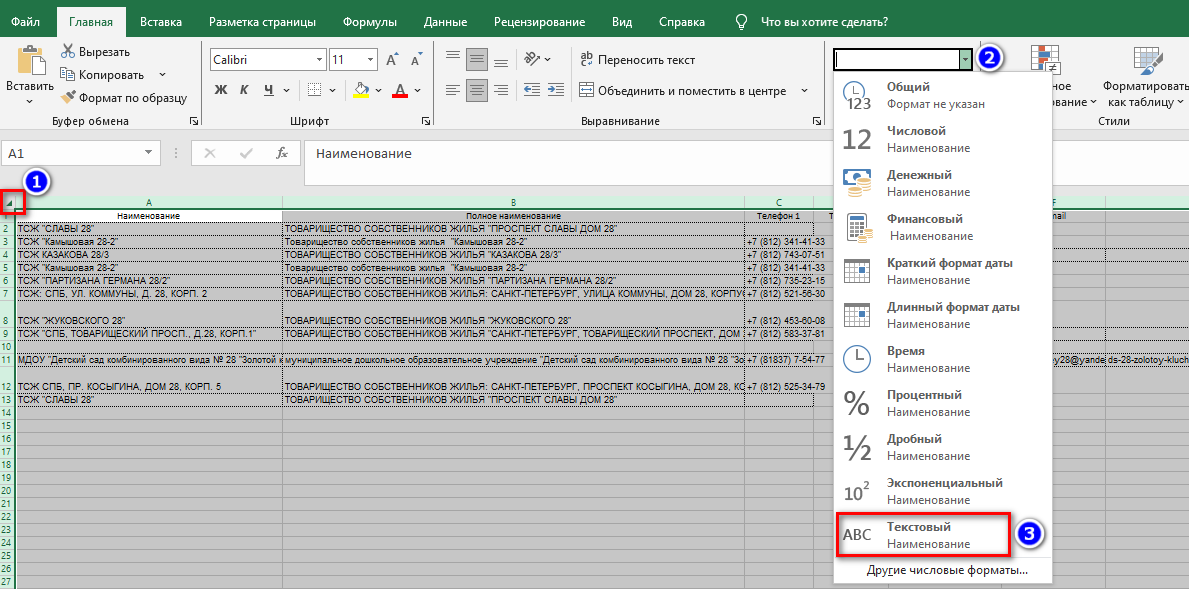The width and height of the screenshot is (1189, 589).
Task: Click the Cut (Вырезать) scissors icon
Action: [x=68, y=51]
